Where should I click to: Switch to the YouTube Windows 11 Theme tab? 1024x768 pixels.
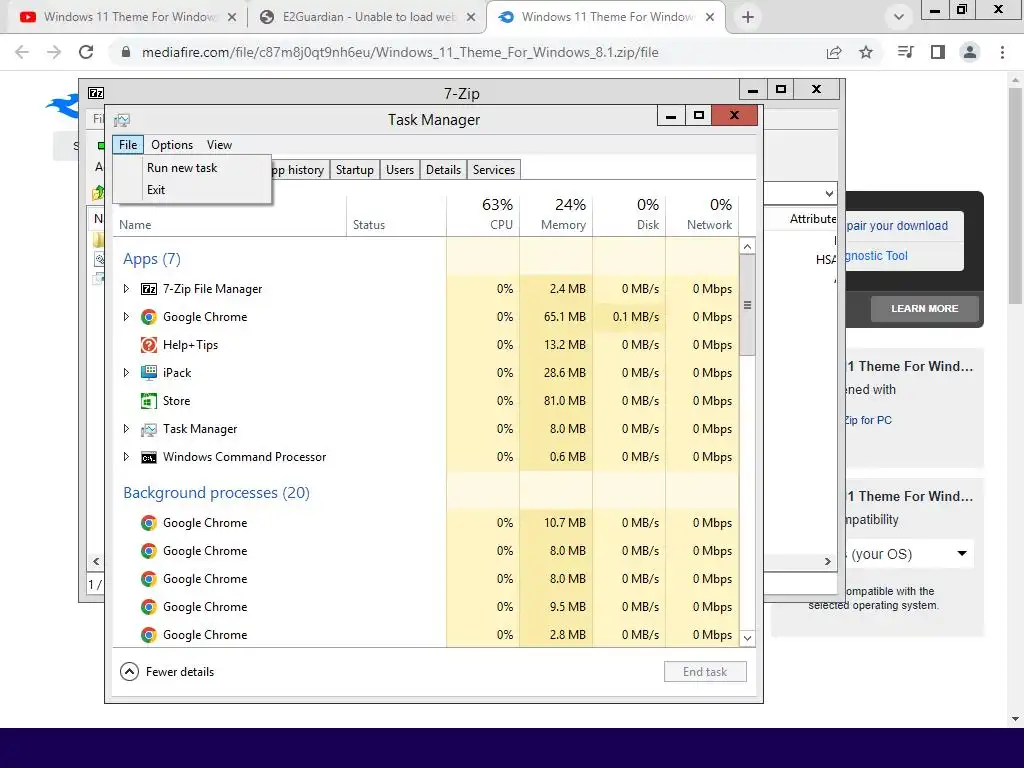[129, 17]
